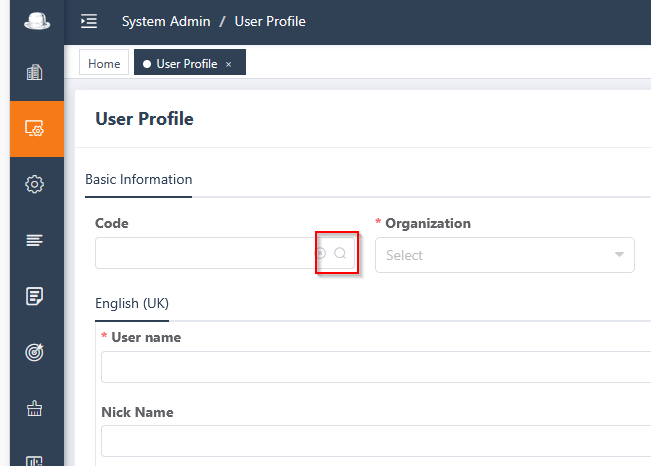Screen dimensions: 651x466
Task: Open the gear settings sidebar icon
Action: [35, 184]
